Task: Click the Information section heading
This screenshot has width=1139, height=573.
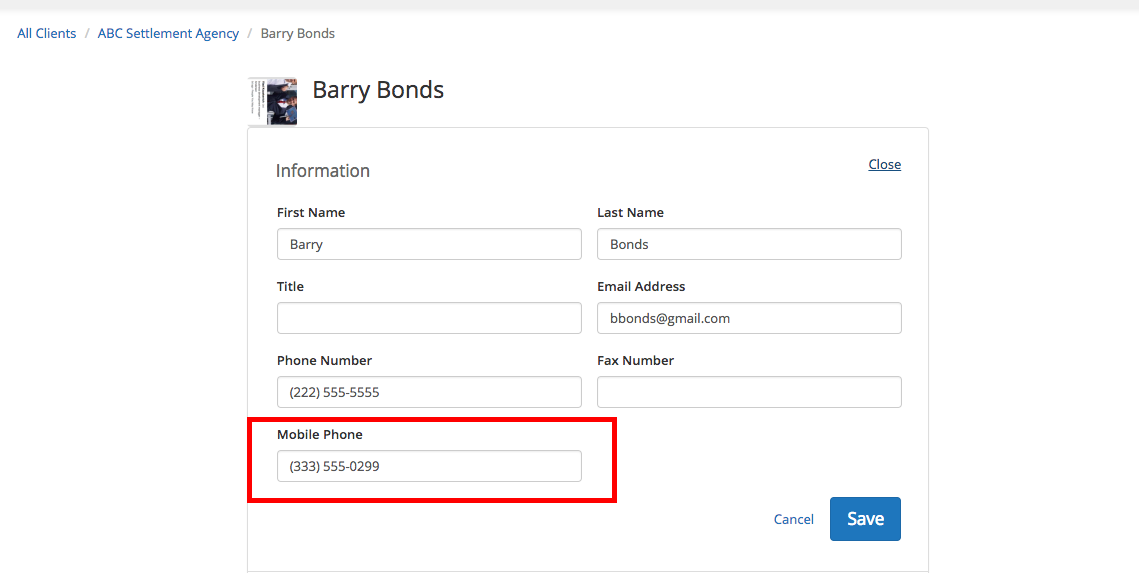Action: (323, 171)
